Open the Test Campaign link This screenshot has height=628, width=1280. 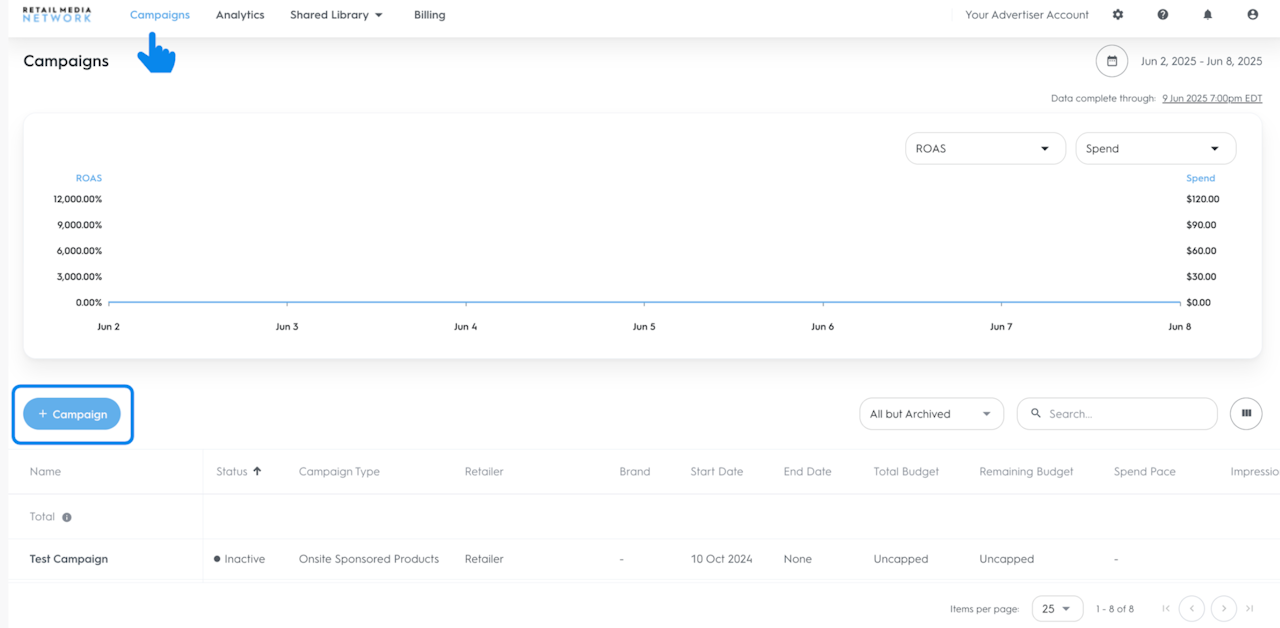[69, 559]
